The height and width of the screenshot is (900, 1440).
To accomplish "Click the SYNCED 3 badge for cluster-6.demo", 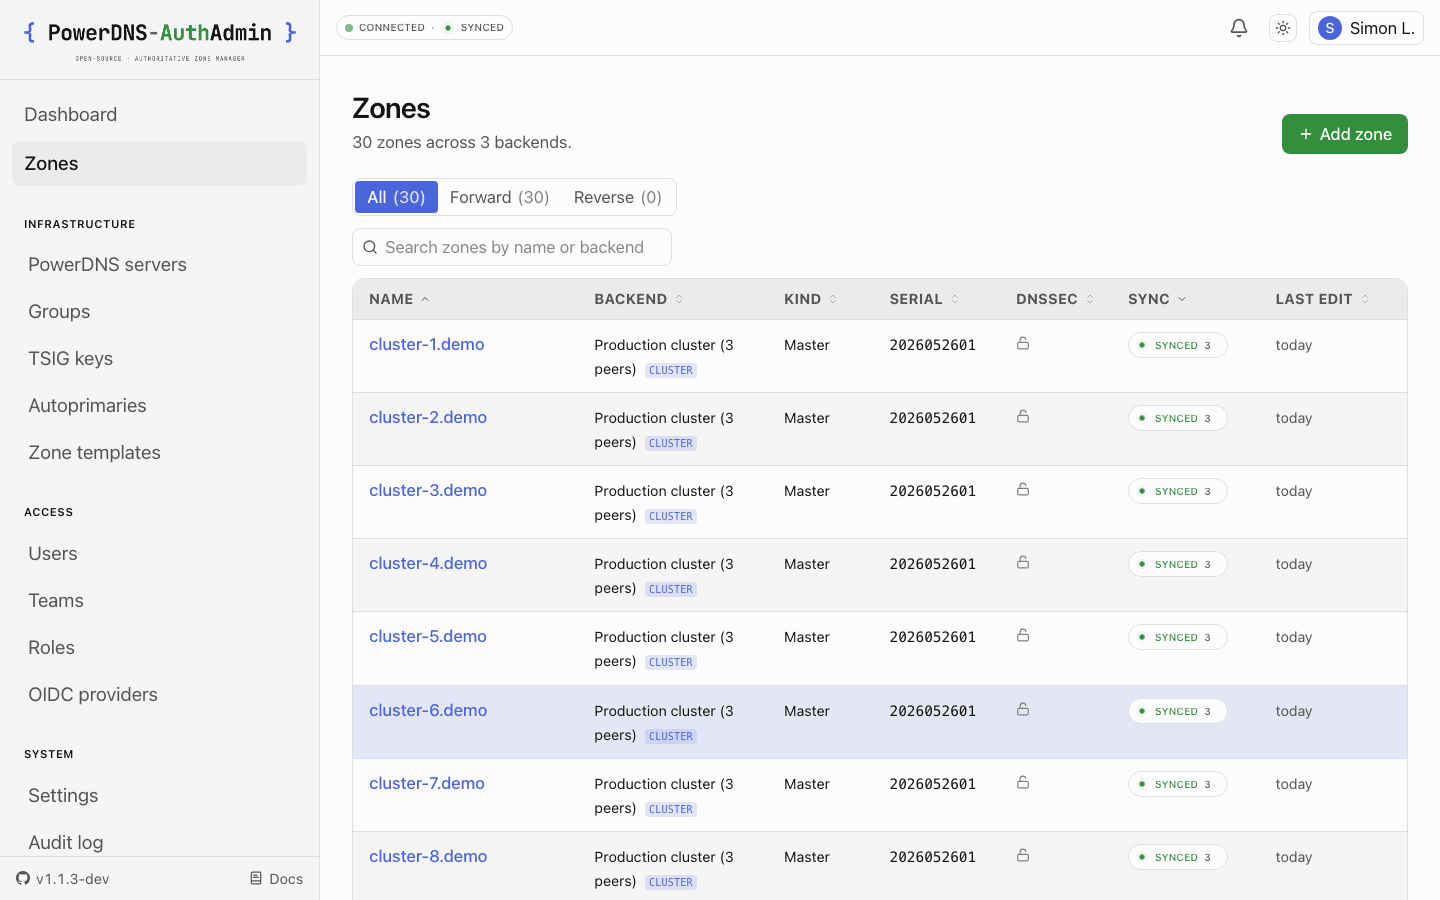I will [1178, 711].
